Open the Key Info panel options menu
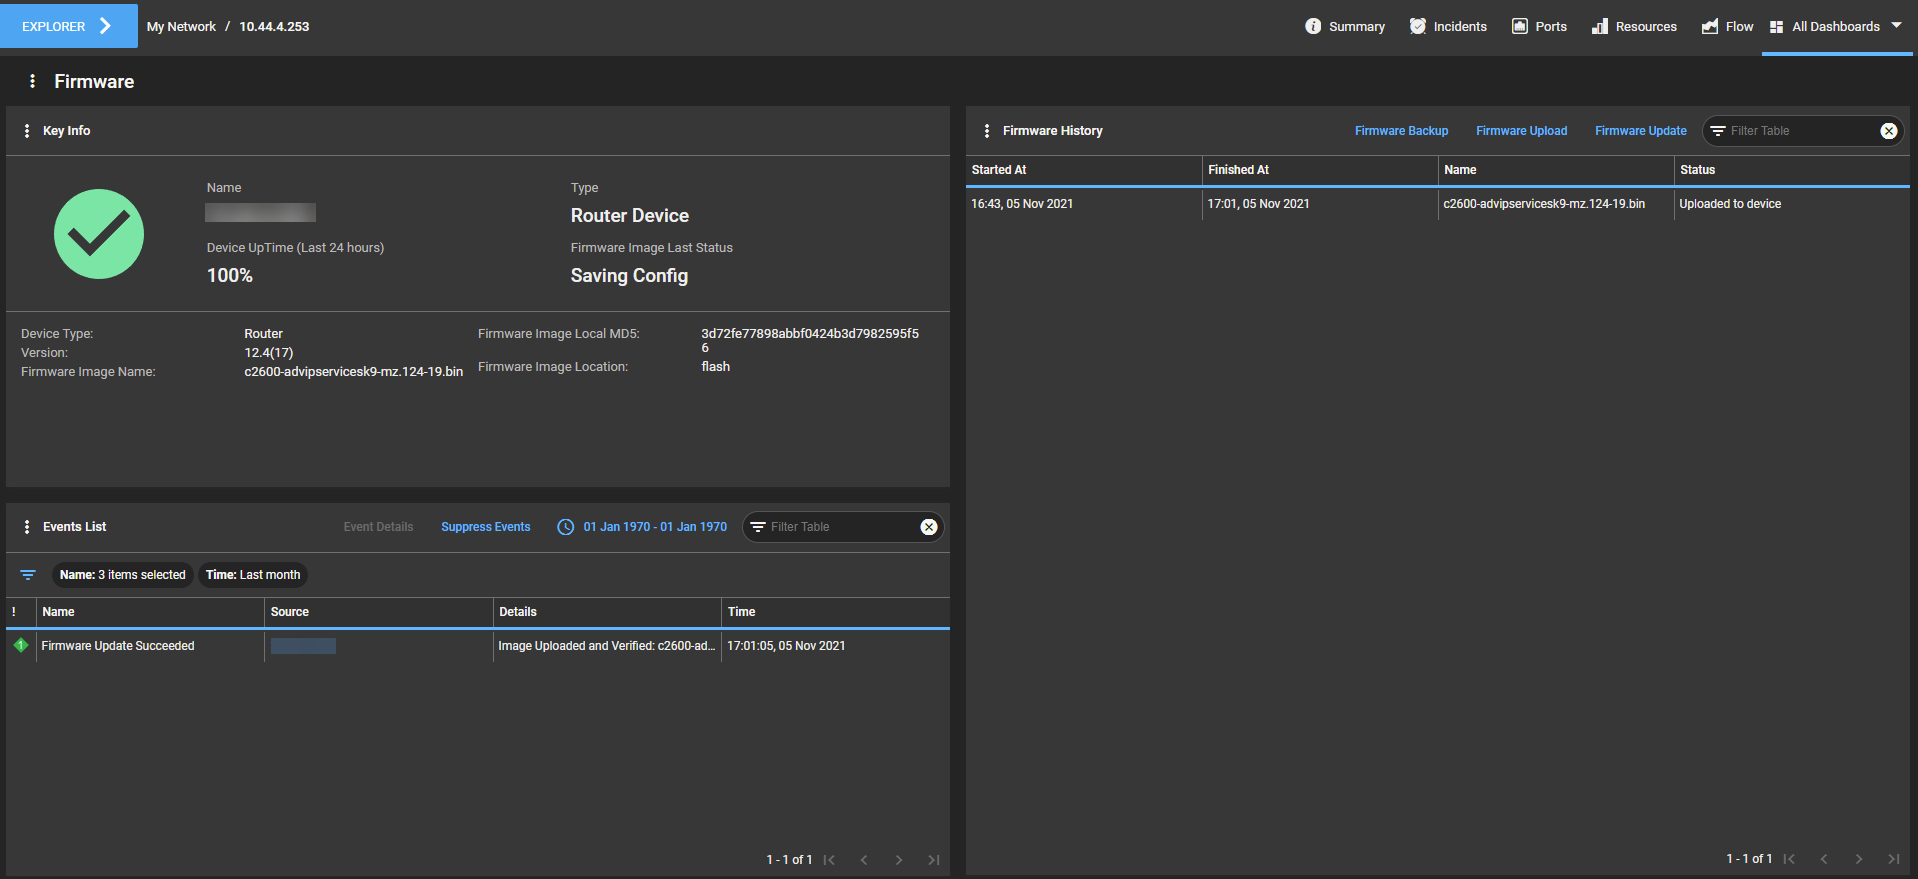This screenshot has width=1918, height=879. pyautogui.click(x=27, y=131)
